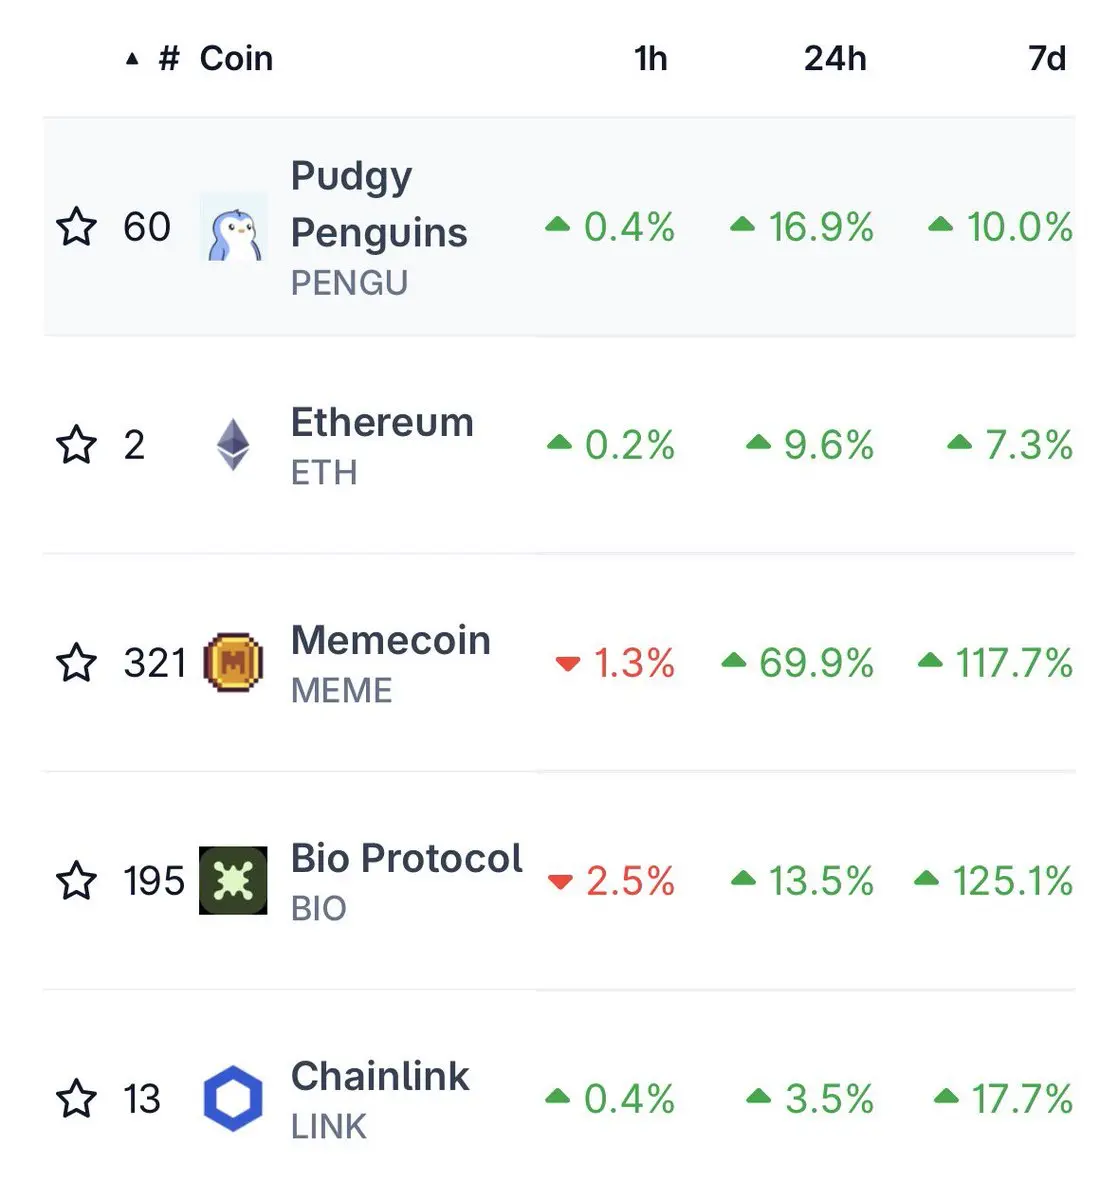Click the Chainlink blue hexagon logo
The image size is (1118, 1200).
pos(233,1099)
